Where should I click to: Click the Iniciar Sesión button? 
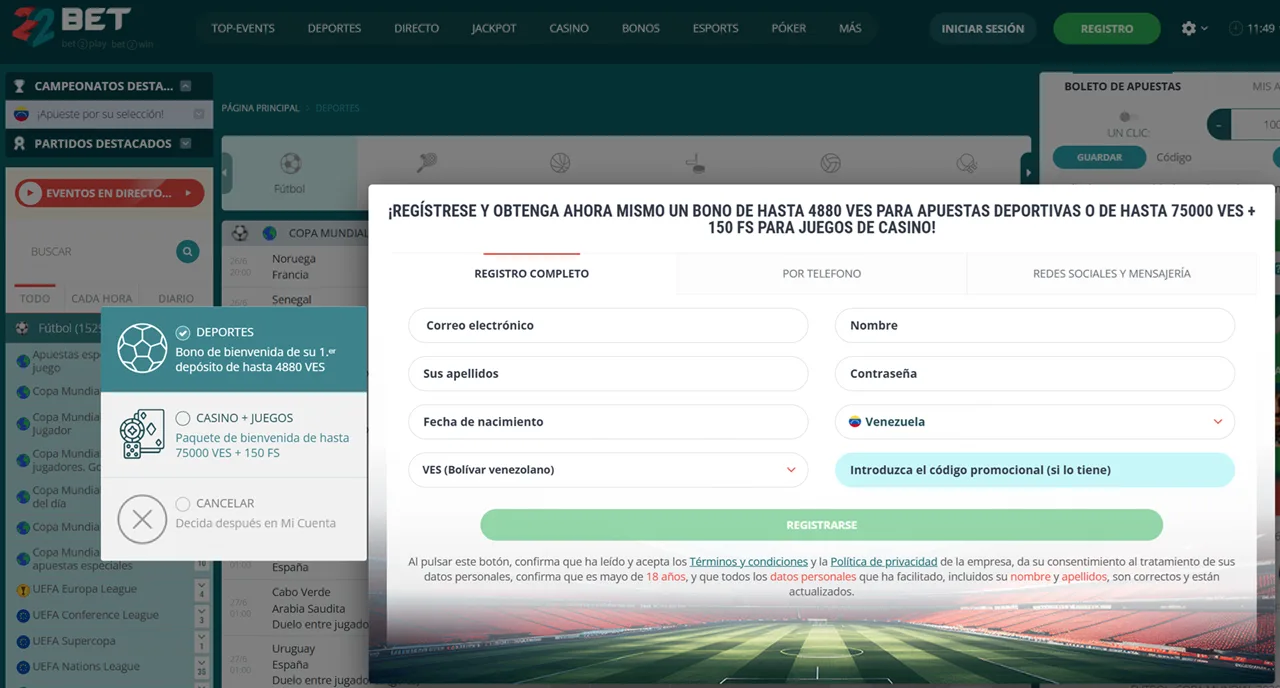(983, 29)
